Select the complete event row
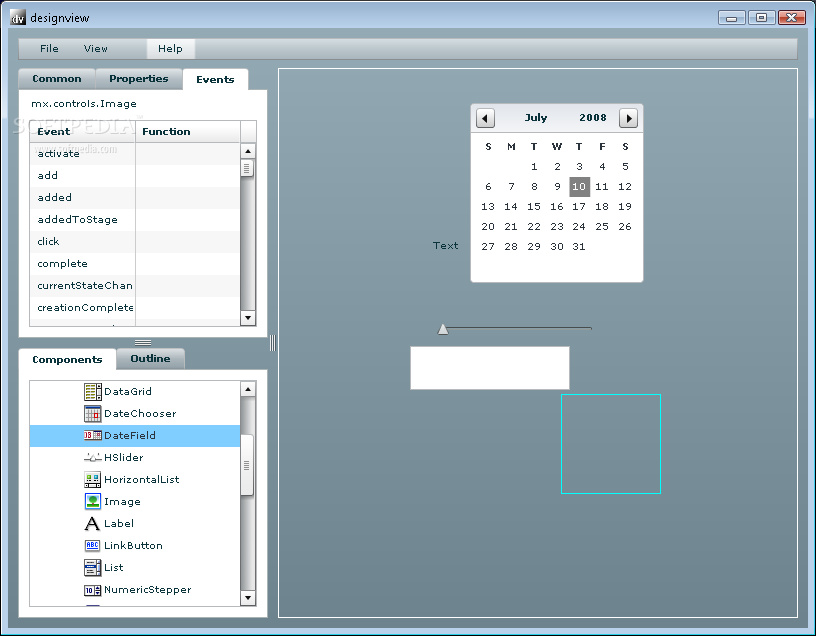 [135, 264]
